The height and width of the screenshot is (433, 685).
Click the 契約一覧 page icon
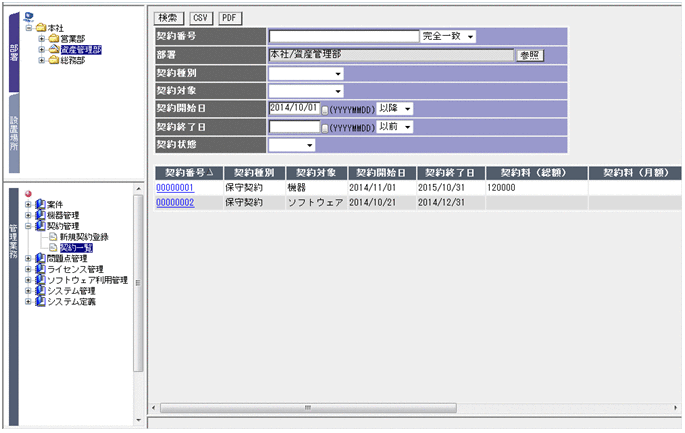[53, 248]
